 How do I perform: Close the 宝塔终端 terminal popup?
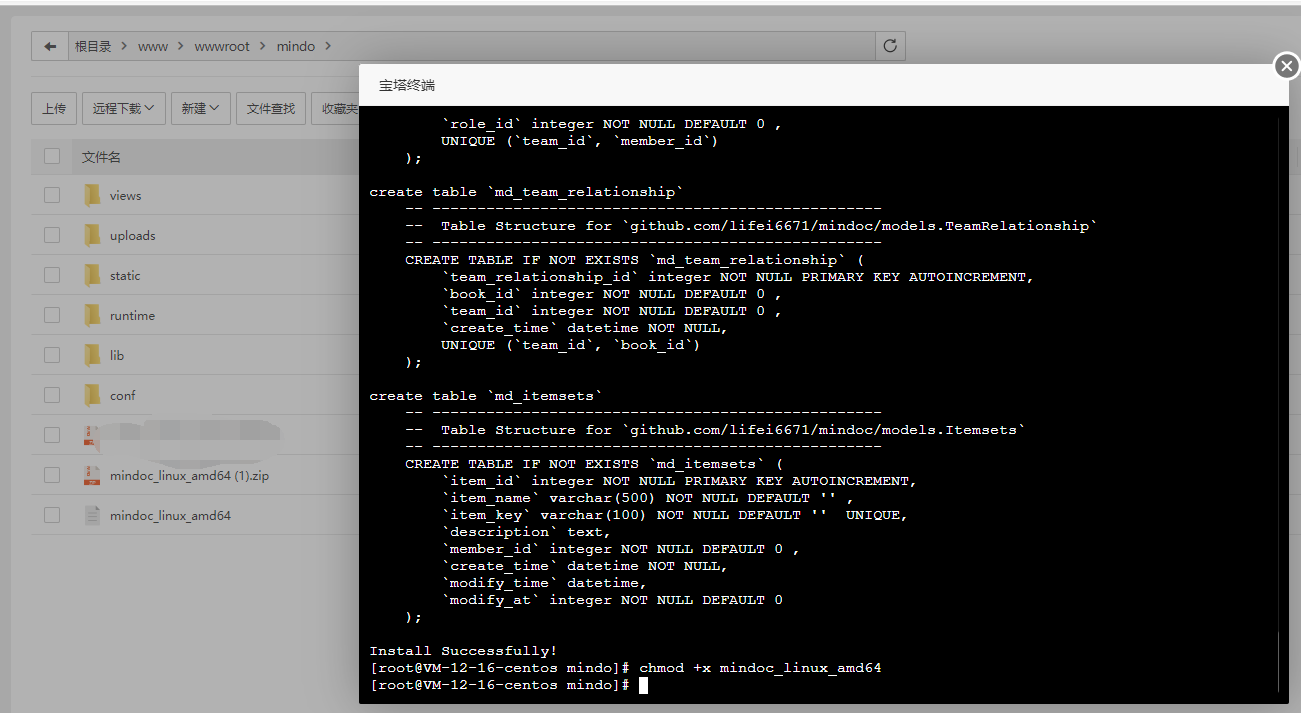(1286, 66)
